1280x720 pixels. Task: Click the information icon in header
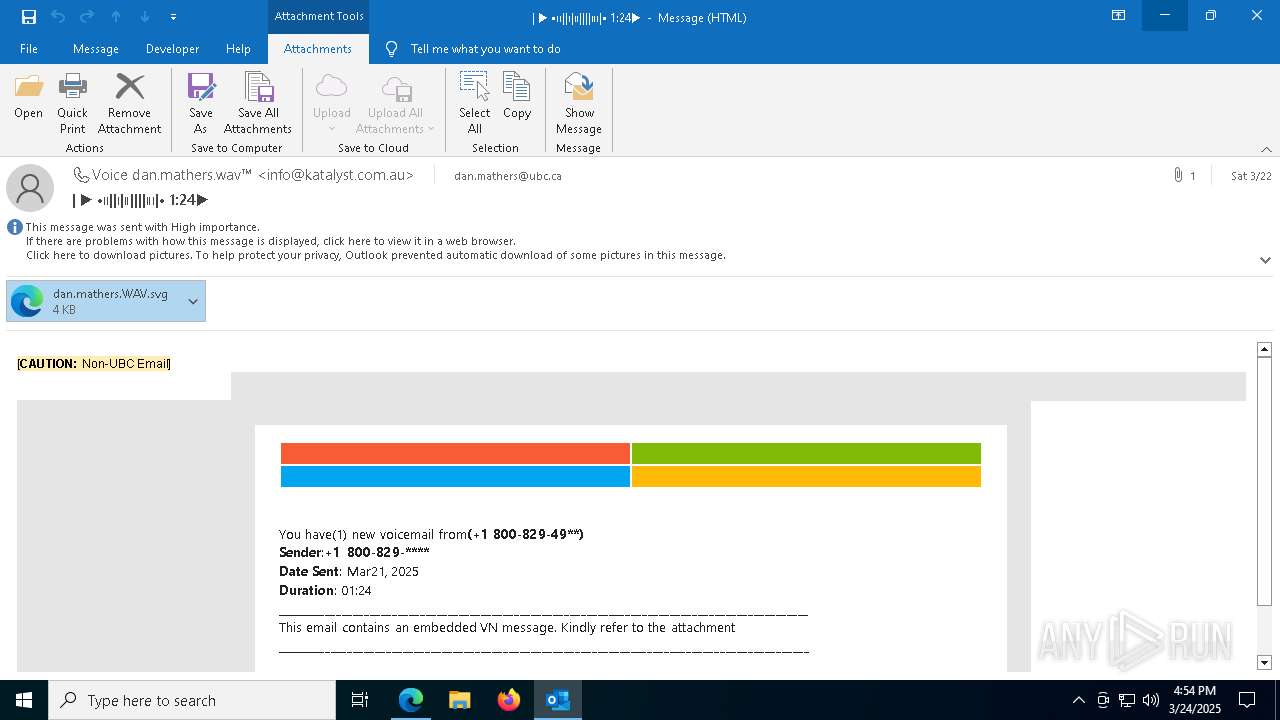coord(15,227)
